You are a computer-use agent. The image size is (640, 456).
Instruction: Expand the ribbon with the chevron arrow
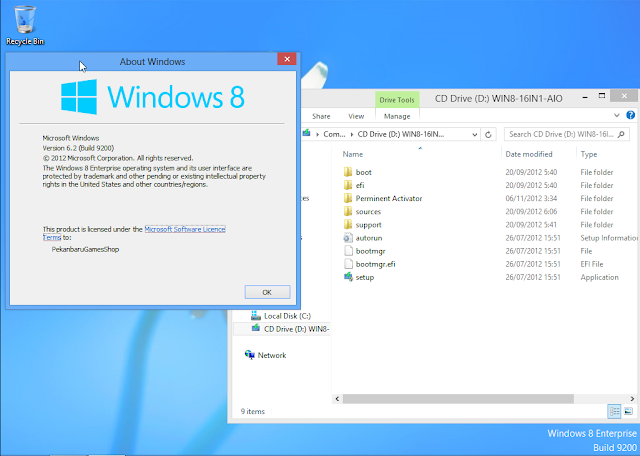[x=616, y=116]
